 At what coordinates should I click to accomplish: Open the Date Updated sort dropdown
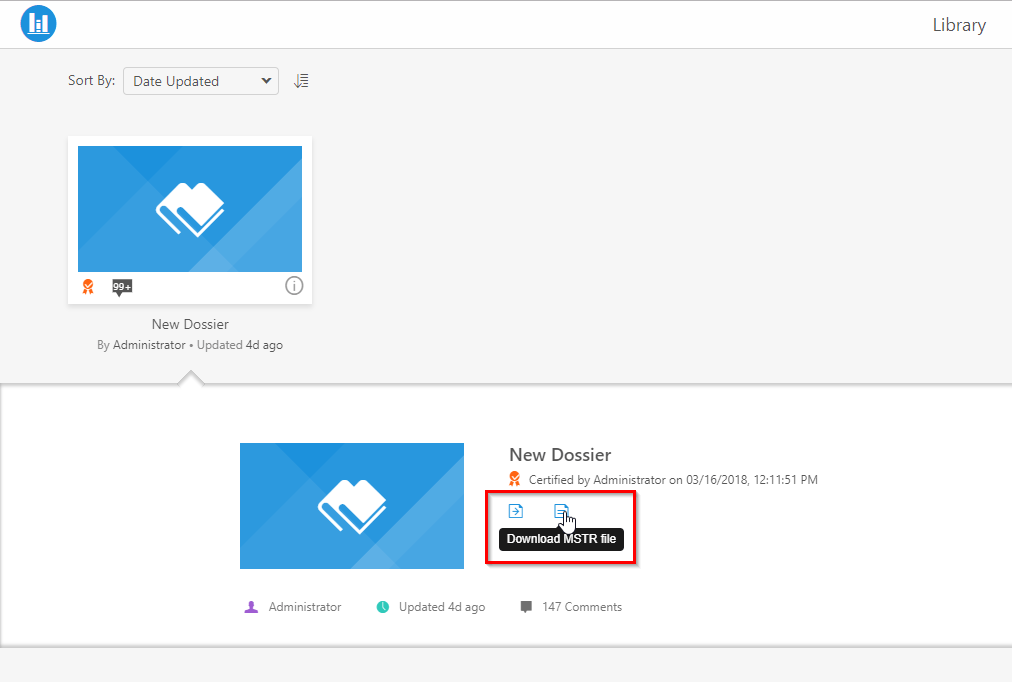[x=200, y=81]
